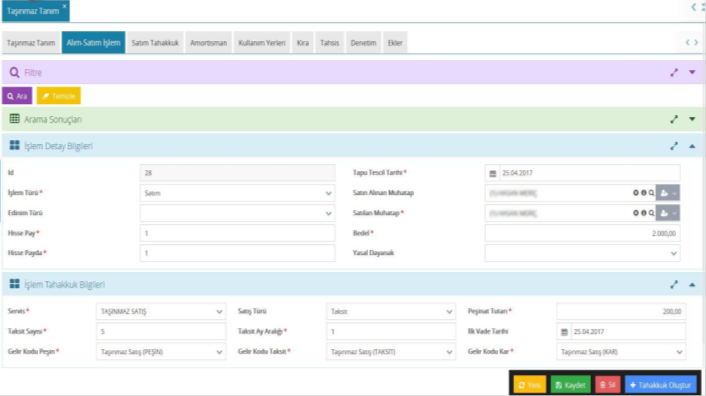Focus the Taksit Ay Aralığı input
This screenshot has width=706, height=396.
point(391,332)
